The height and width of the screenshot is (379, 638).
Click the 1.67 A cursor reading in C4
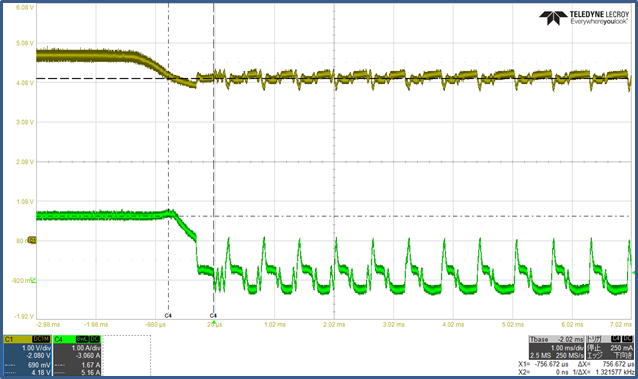[x=91, y=365]
